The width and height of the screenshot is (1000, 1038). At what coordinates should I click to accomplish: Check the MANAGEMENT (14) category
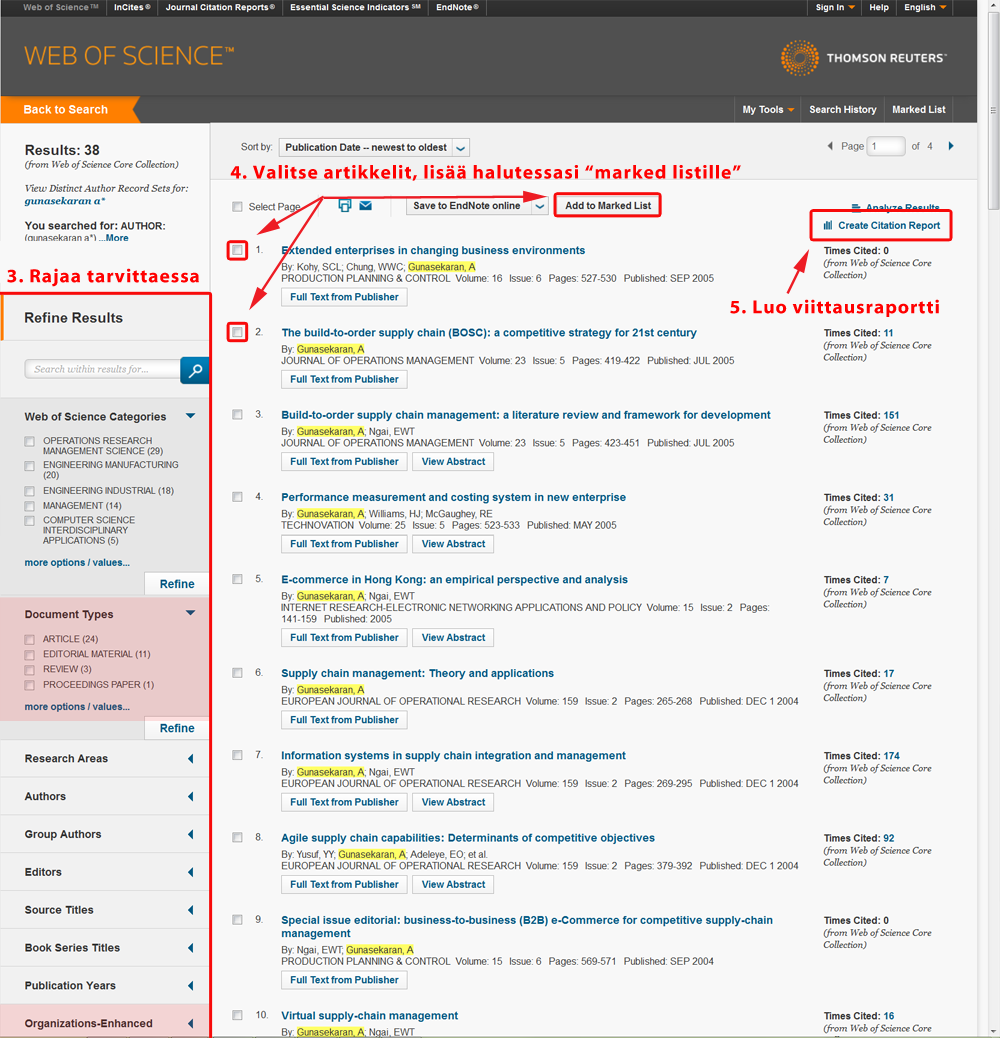pyautogui.click(x=29, y=506)
